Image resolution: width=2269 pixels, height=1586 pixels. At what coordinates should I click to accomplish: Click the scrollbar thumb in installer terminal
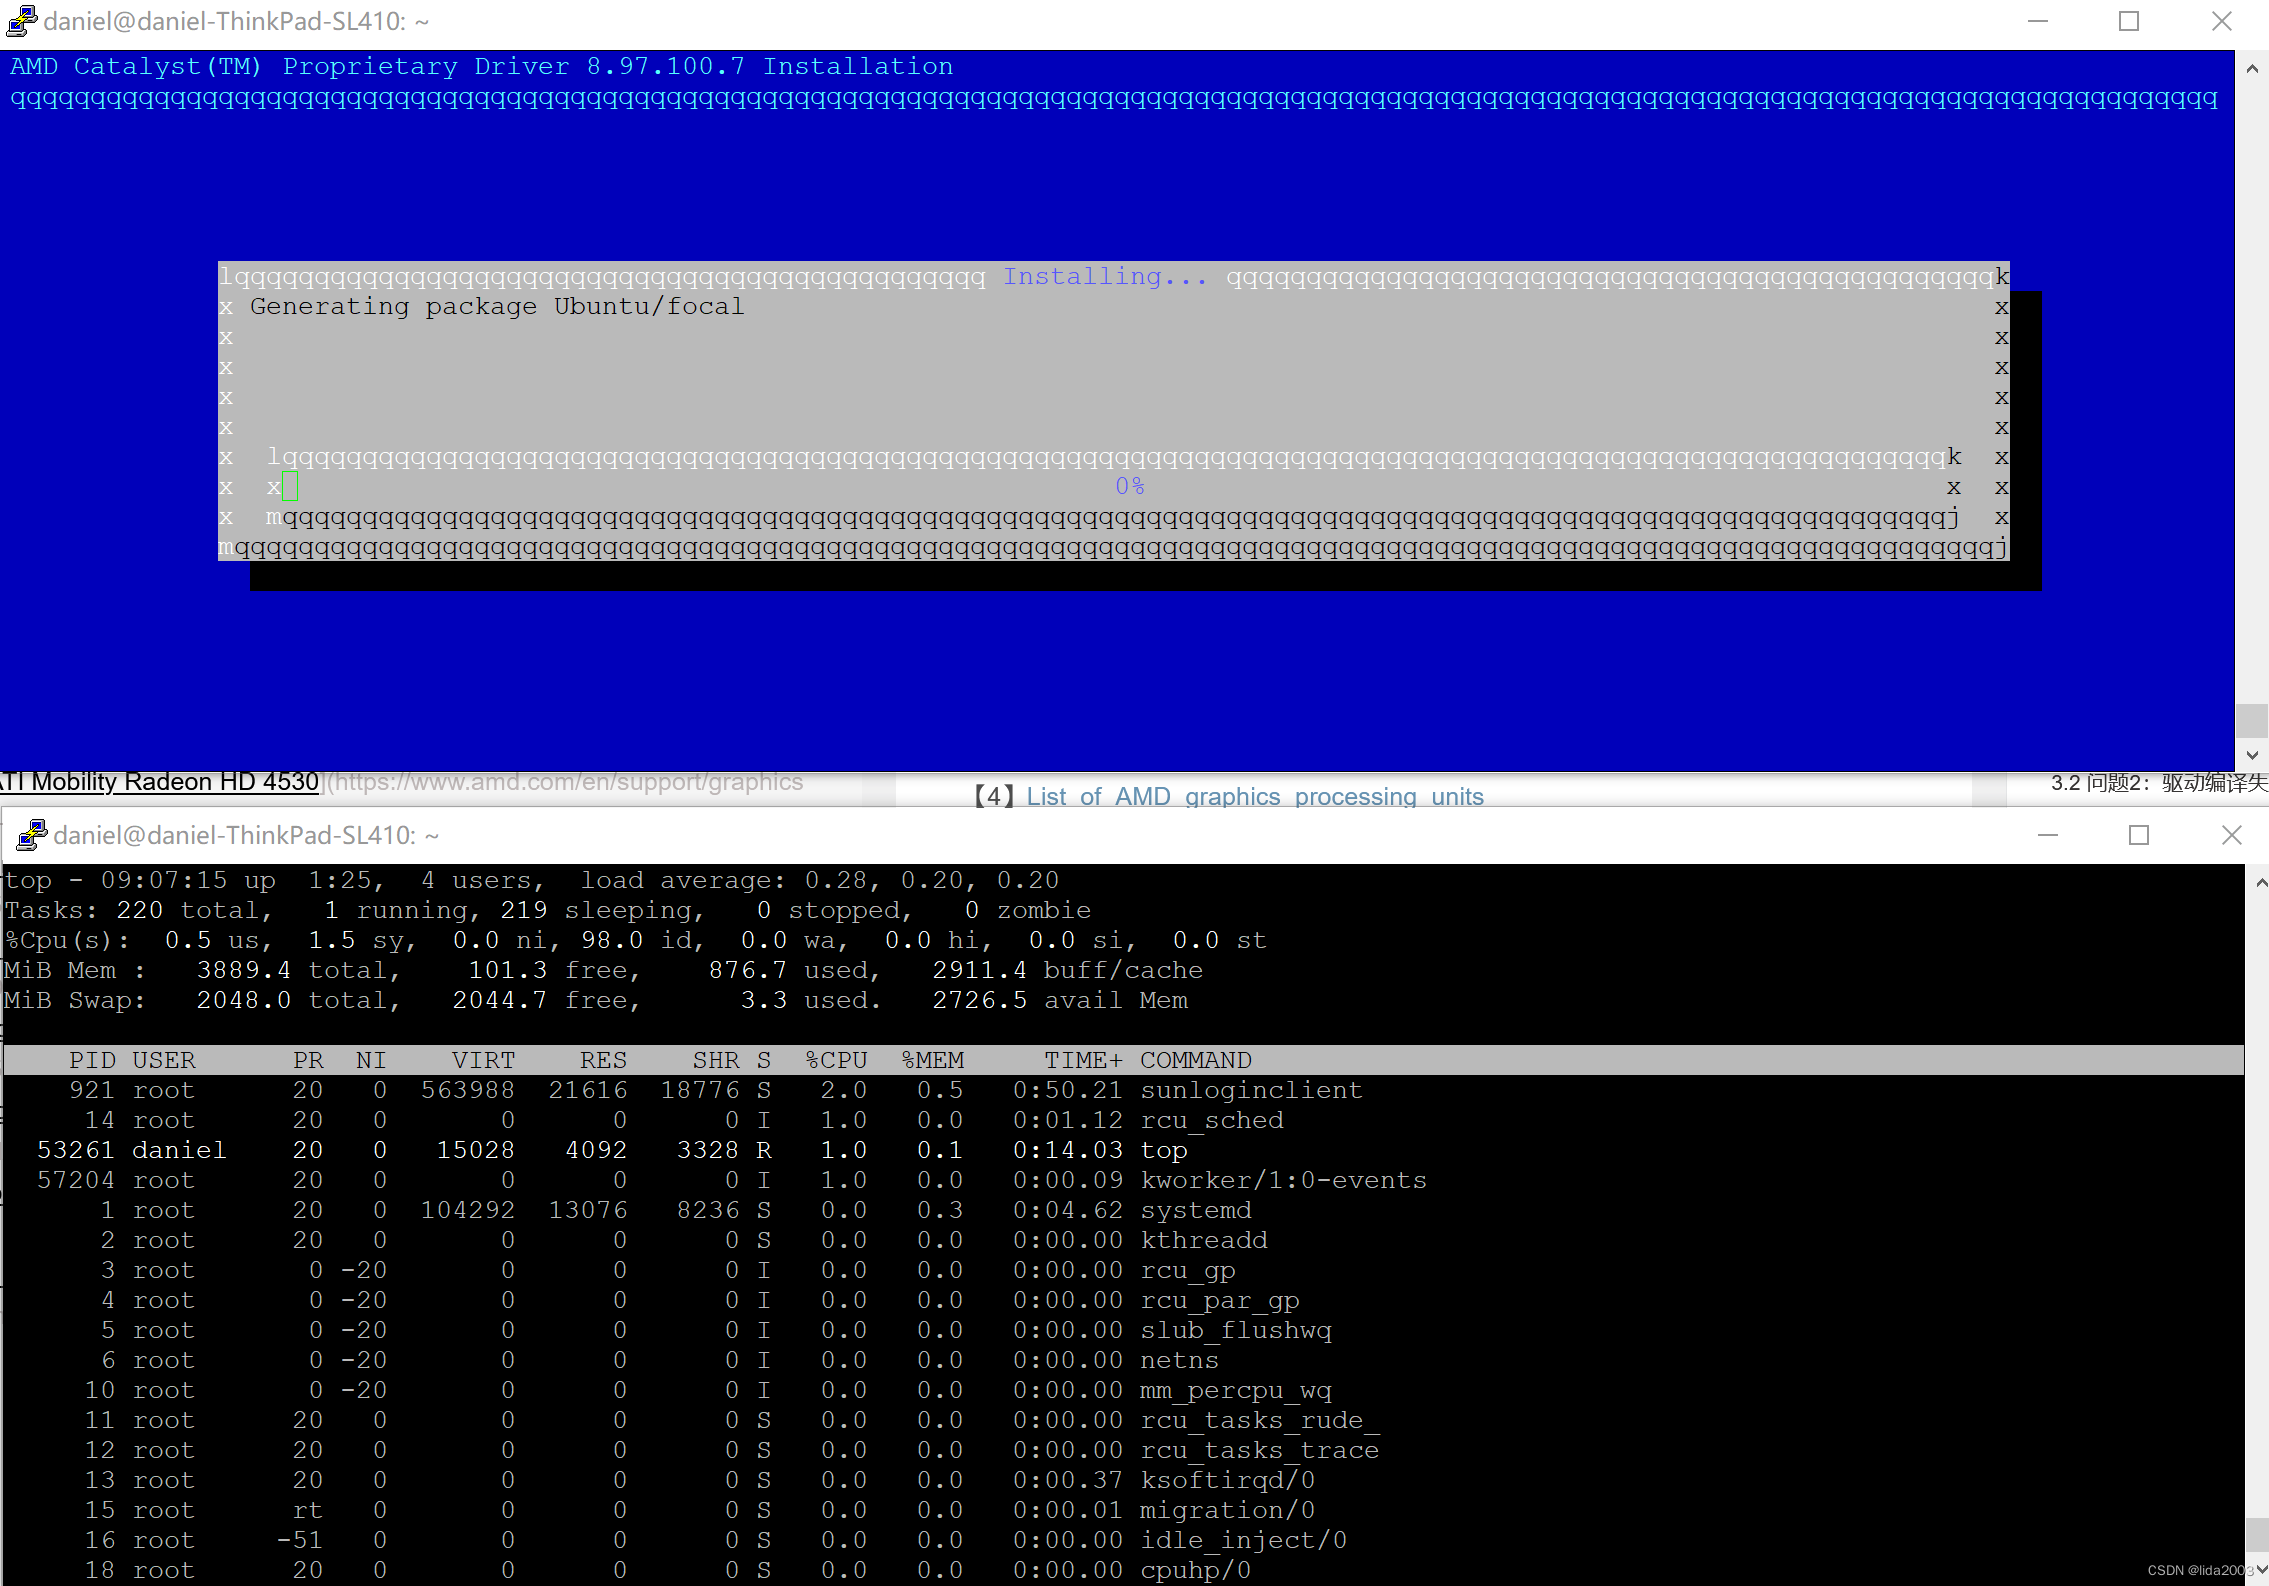2252,720
